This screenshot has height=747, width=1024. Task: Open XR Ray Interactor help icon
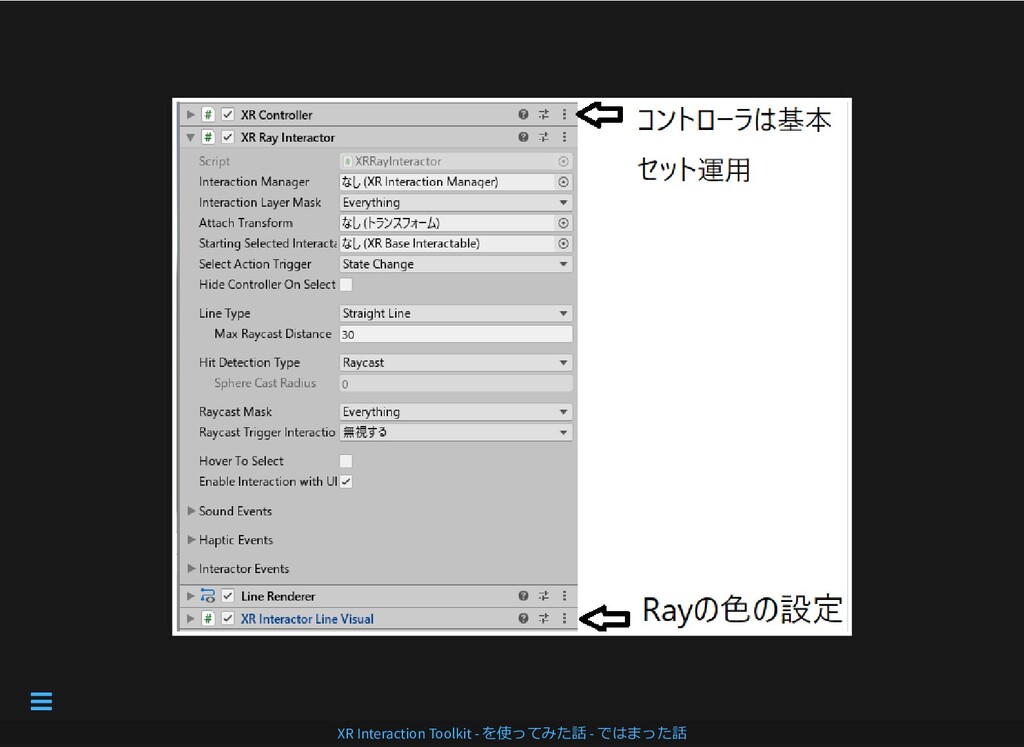coord(523,137)
